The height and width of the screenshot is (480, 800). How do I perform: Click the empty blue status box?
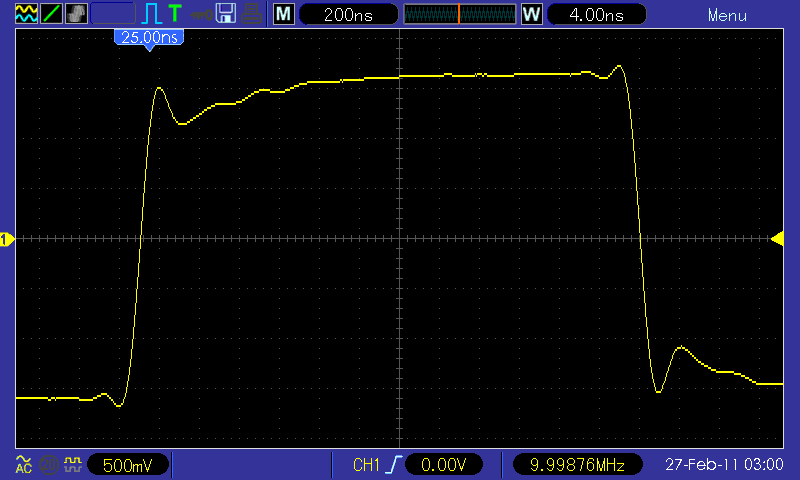pos(113,13)
